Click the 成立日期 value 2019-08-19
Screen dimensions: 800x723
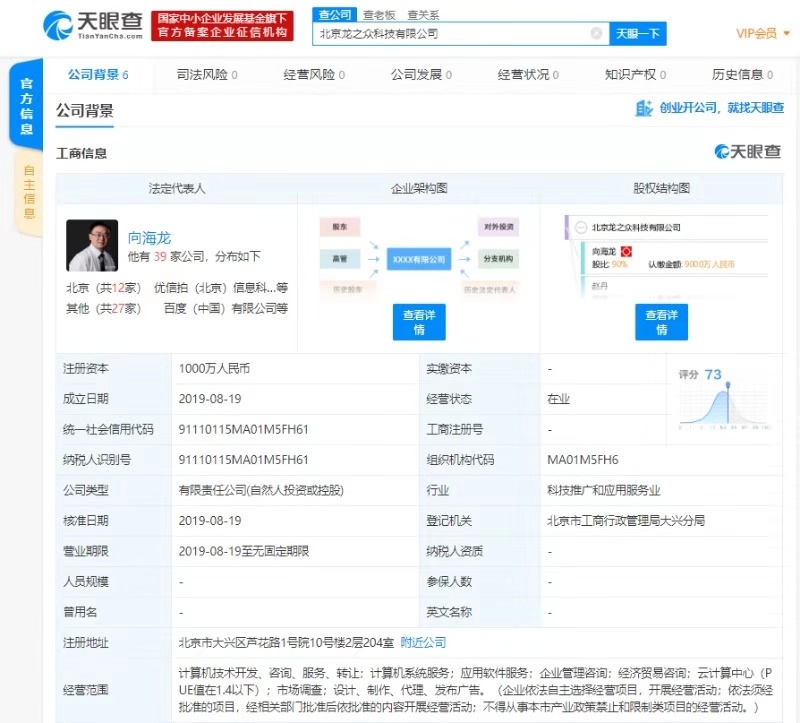point(210,398)
